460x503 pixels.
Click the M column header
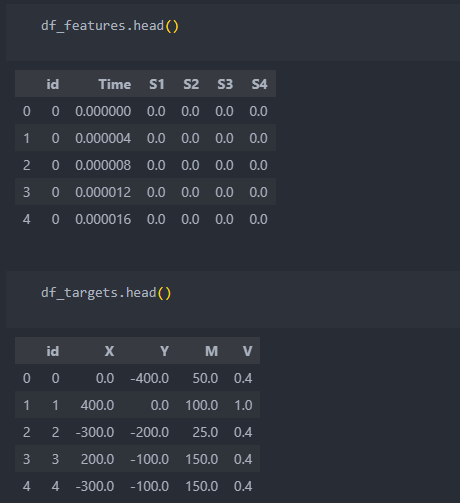pos(212,351)
